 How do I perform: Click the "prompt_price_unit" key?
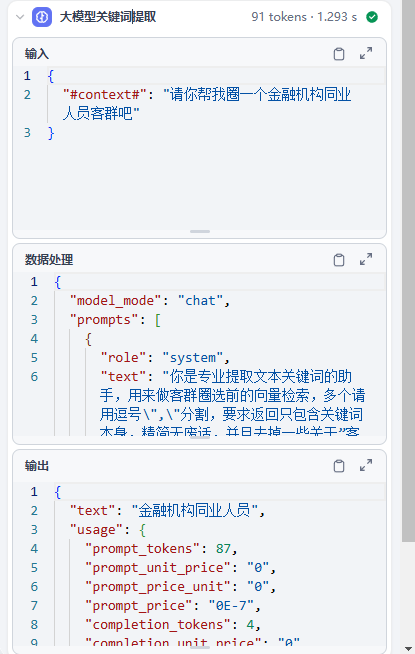(x=158, y=587)
